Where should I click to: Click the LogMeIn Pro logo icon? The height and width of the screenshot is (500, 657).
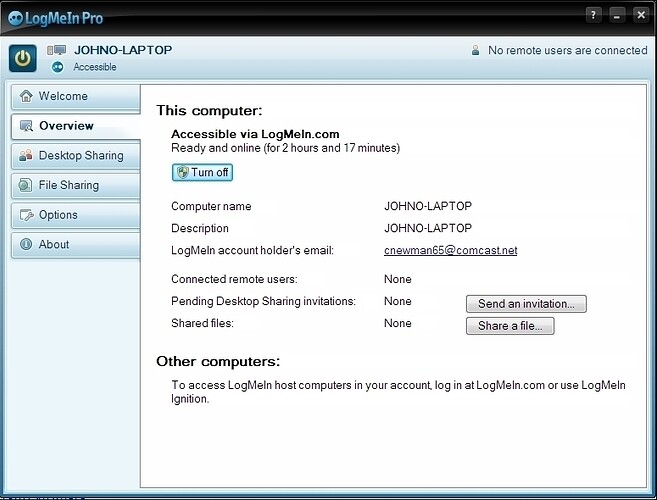click(x=16, y=18)
